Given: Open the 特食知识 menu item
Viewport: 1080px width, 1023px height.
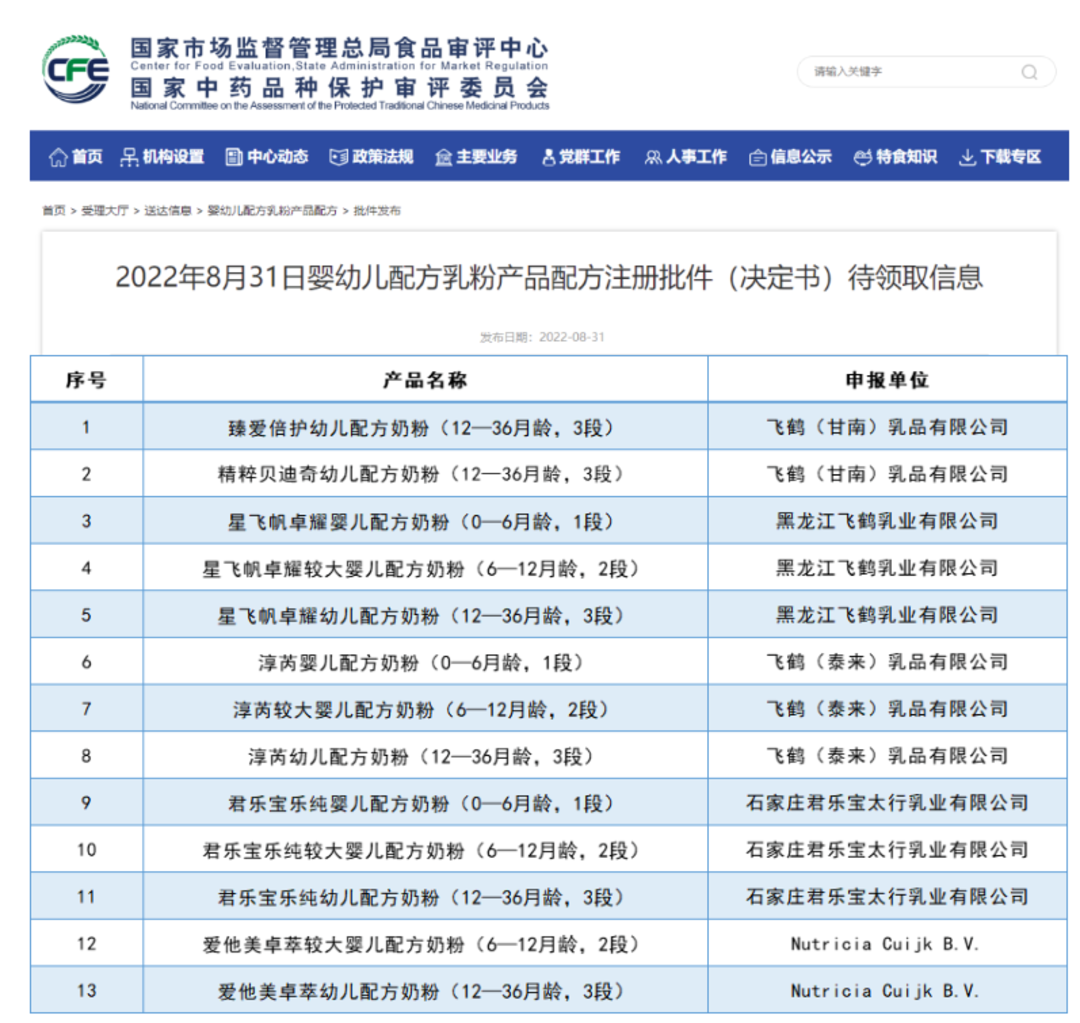Looking at the screenshot, I should [906, 157].
